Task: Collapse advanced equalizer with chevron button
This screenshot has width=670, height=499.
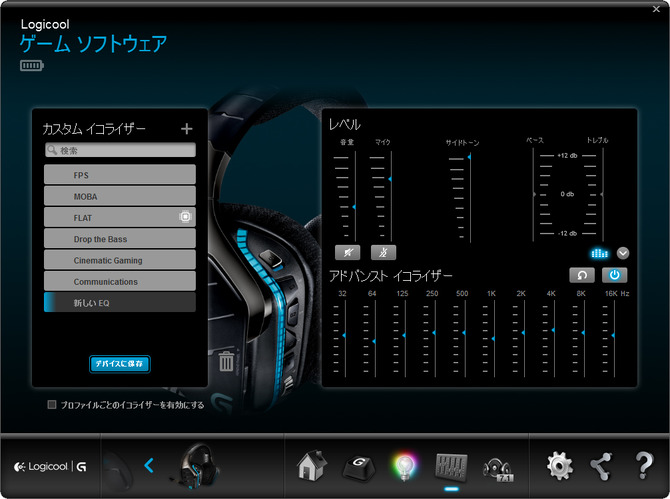Action: 623,253
